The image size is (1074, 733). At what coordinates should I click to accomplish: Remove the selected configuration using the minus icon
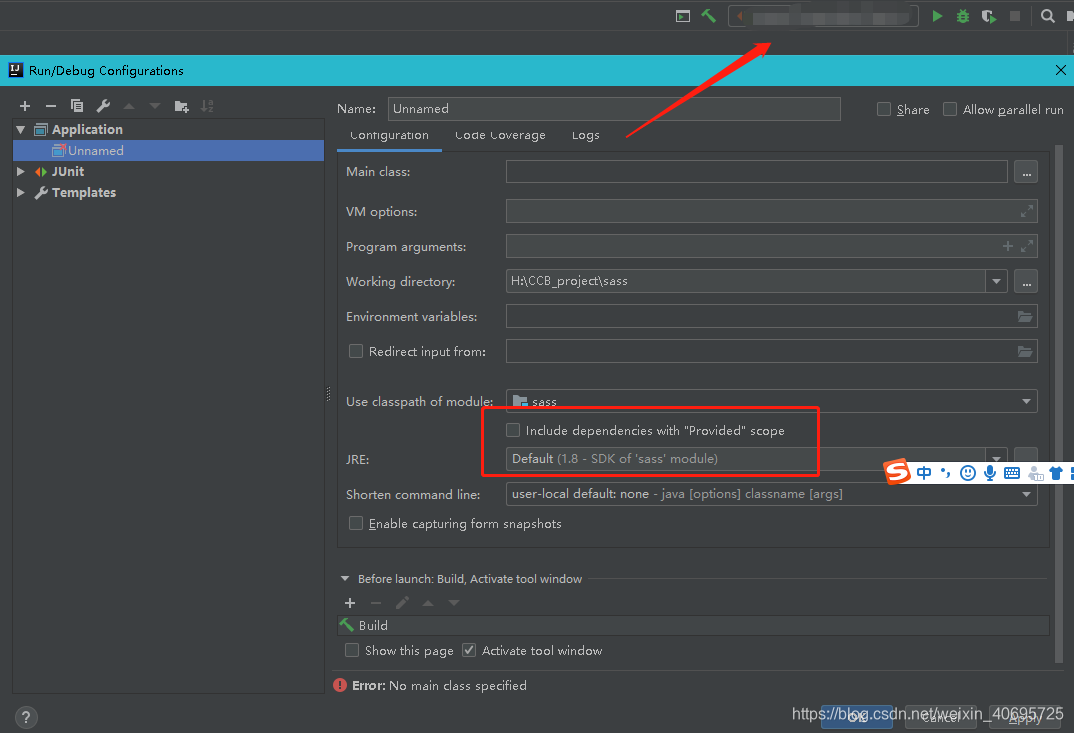click(50, 105)
